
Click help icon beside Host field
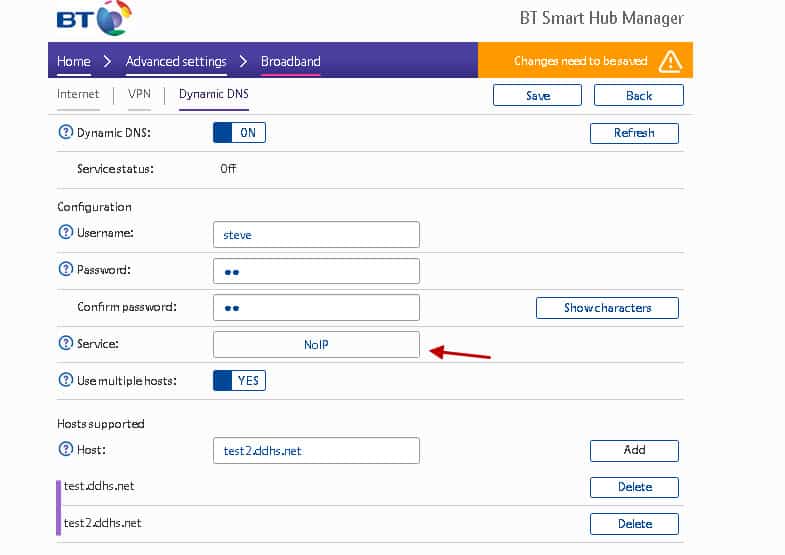[x=66, y=449]
